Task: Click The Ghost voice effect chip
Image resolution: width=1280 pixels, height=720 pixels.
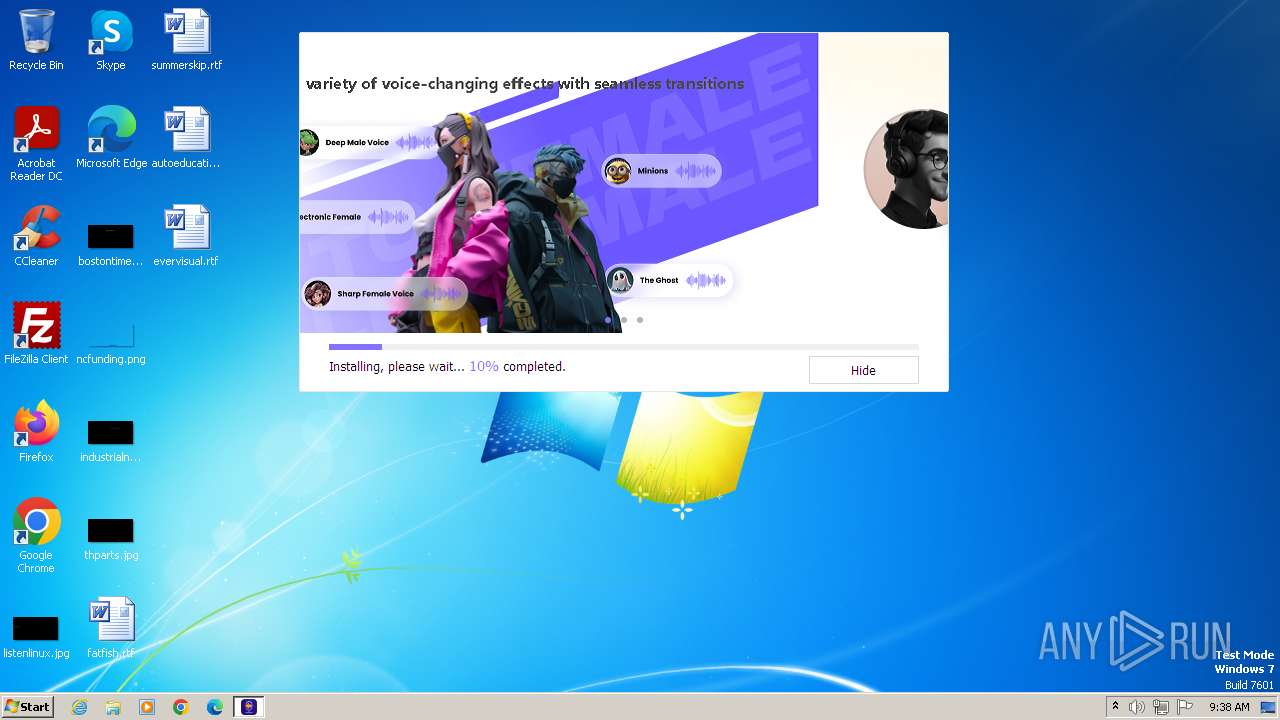Action: [668, 280]
